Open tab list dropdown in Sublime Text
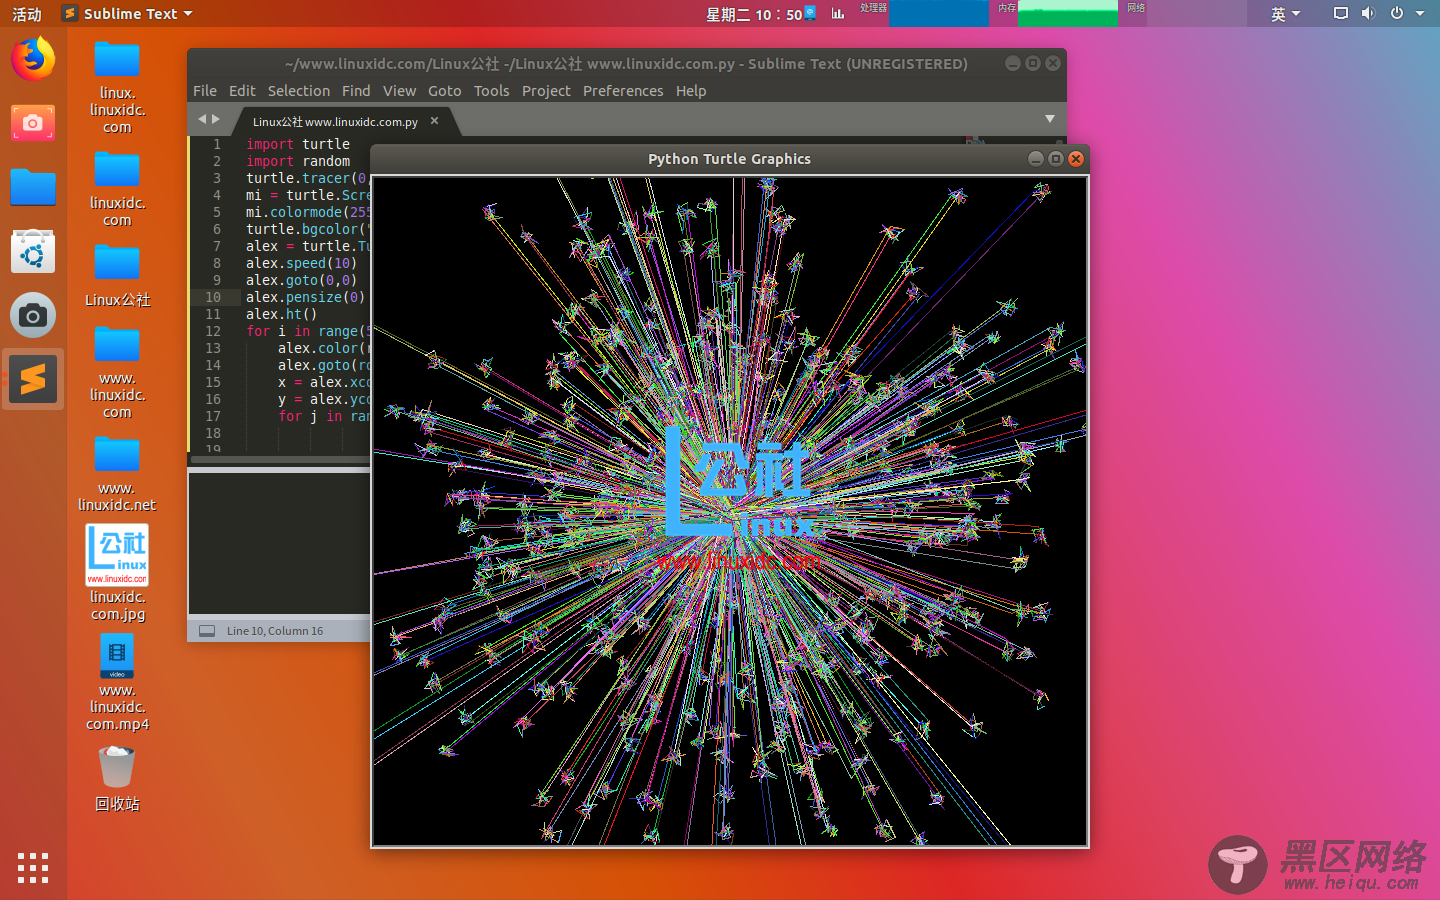The width and height of the screenshot is (1440, 900). pyautogui.click(x=1050, y=119)
